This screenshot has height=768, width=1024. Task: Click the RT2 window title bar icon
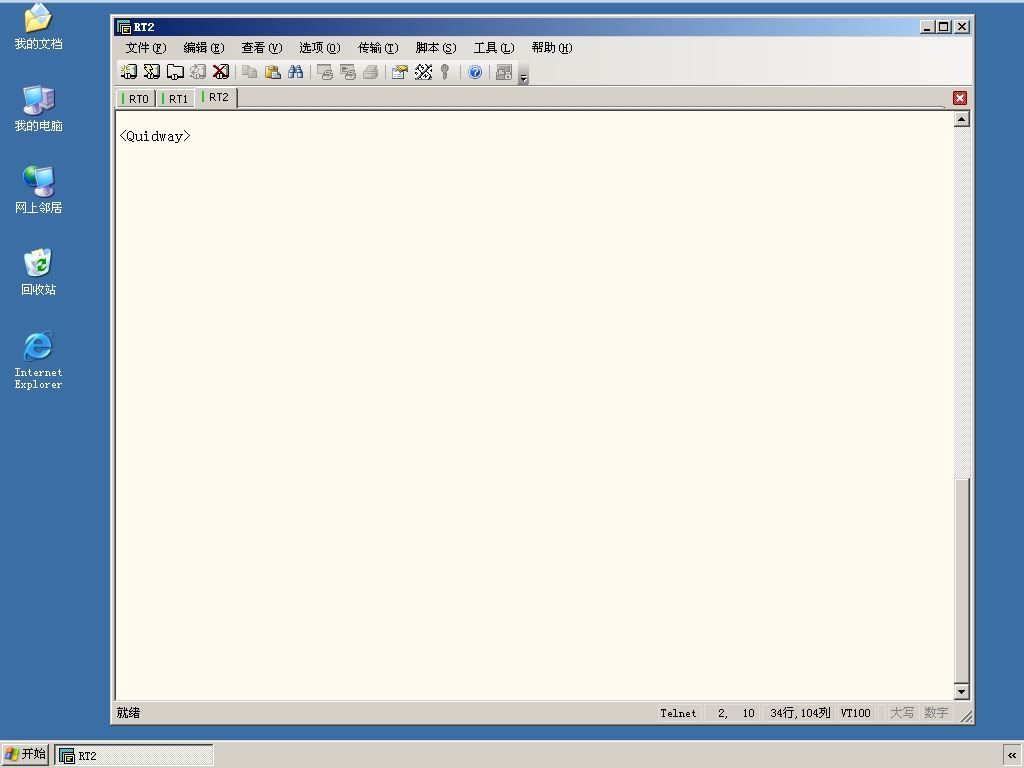(123, 27)
